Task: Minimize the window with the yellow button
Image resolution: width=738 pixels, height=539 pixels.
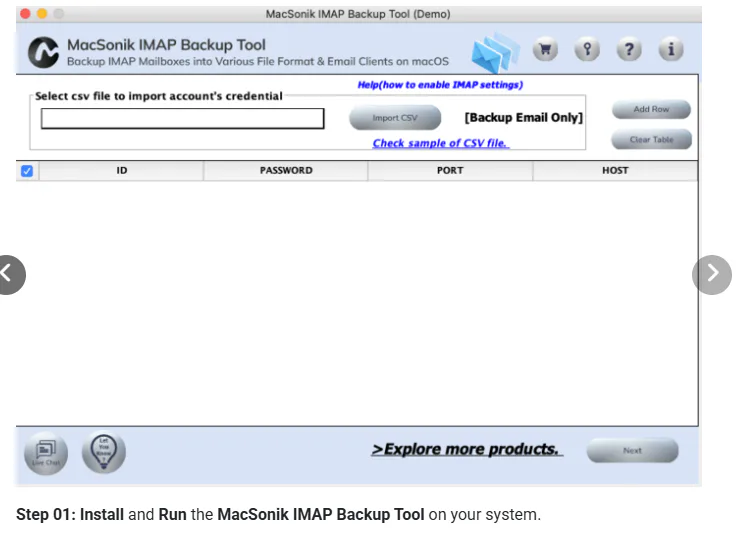Action: 42,14
